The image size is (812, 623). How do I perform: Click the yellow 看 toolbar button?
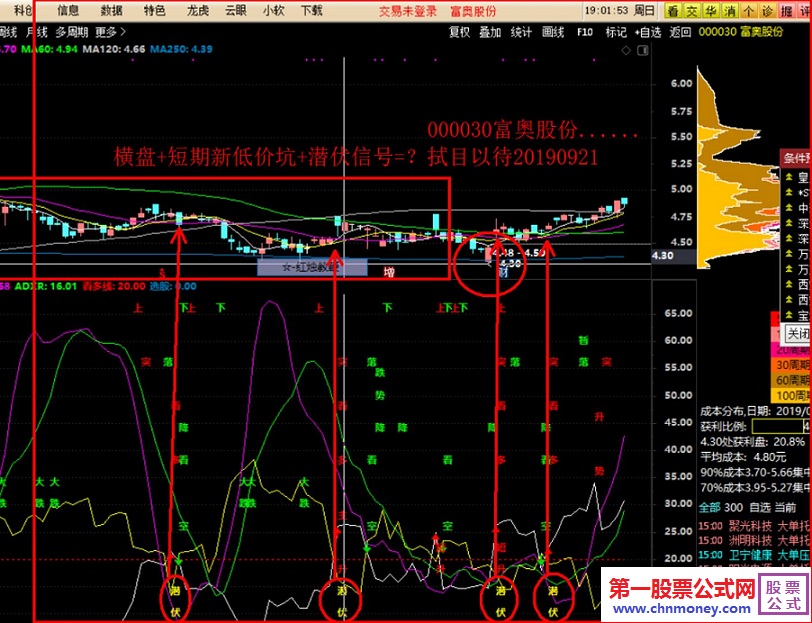coord(673,11)
